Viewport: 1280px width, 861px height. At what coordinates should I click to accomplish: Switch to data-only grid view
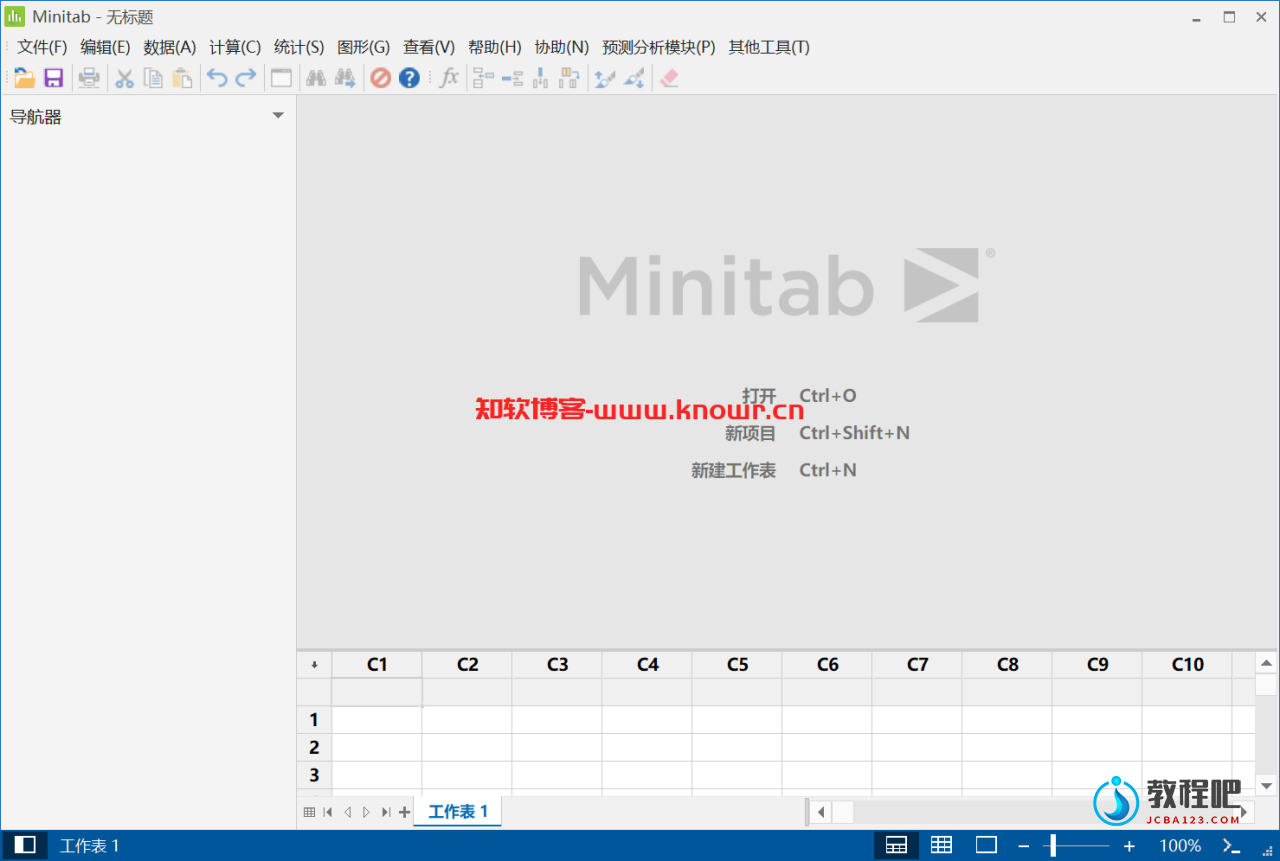click(941, 845)
